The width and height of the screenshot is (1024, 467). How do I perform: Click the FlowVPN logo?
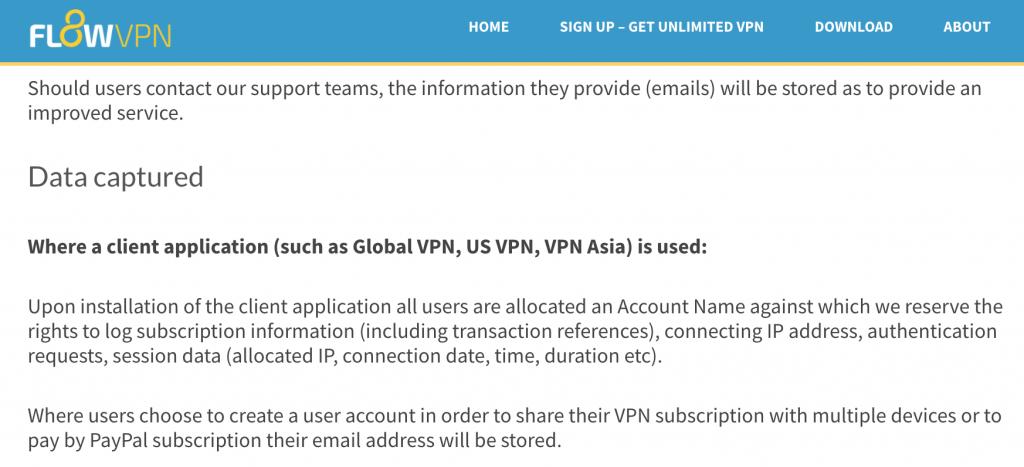point(100,30)
